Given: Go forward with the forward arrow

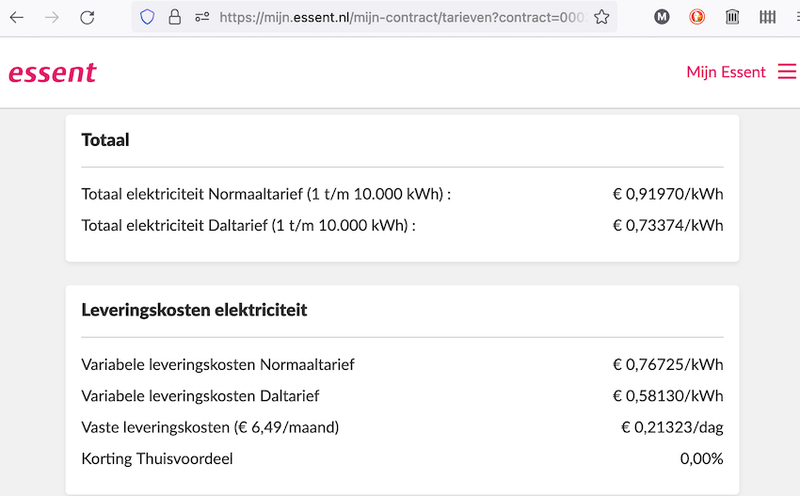Looking at the screenshot, I should (52, 17).
